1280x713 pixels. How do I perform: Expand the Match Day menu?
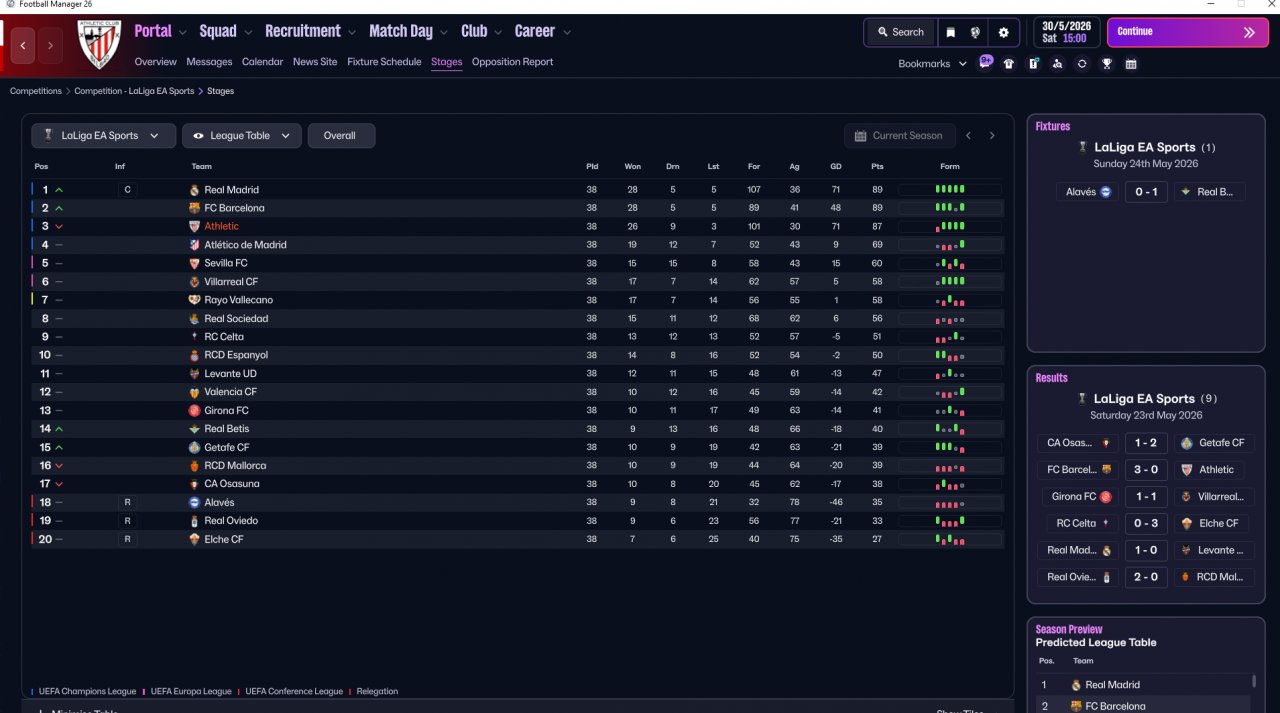tap(408, 31)
